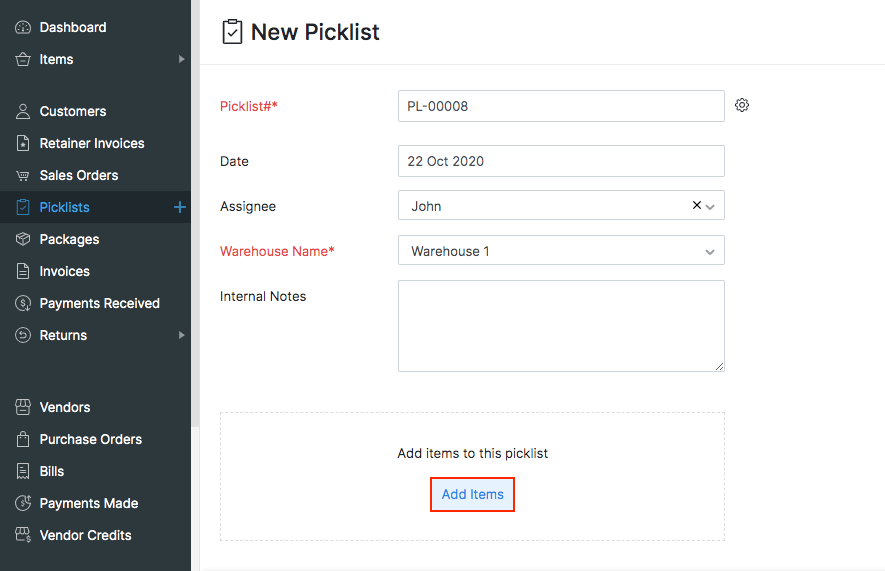Screen dimensions: 885x571
Task: Open Bills from the sidebar
Action: pos(51,471)
